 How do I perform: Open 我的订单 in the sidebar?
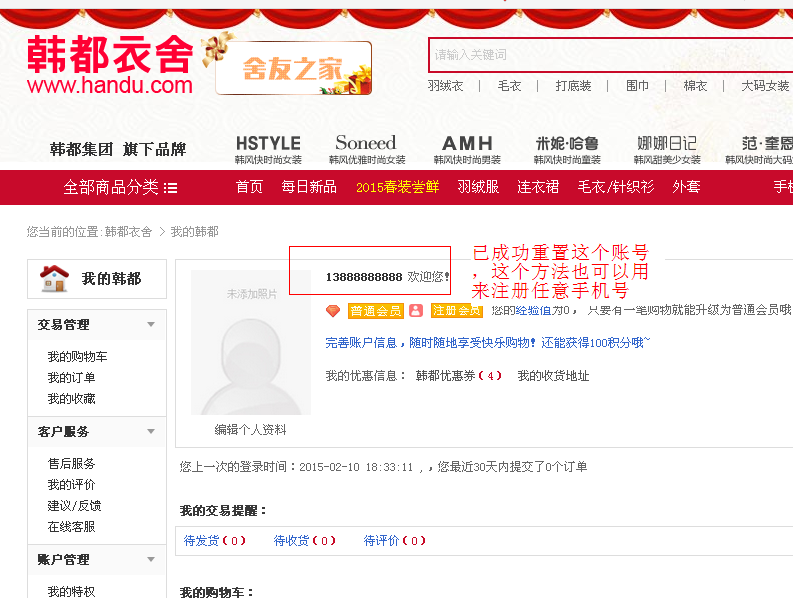[x=71, y=377]
